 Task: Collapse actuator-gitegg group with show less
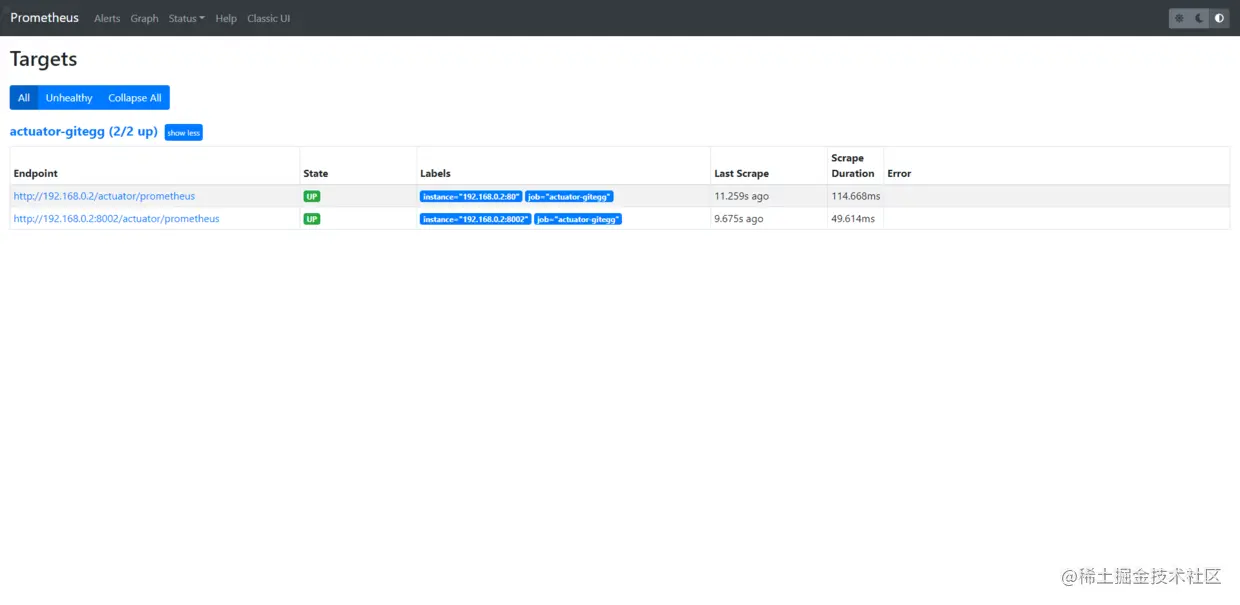click(184, 132)
